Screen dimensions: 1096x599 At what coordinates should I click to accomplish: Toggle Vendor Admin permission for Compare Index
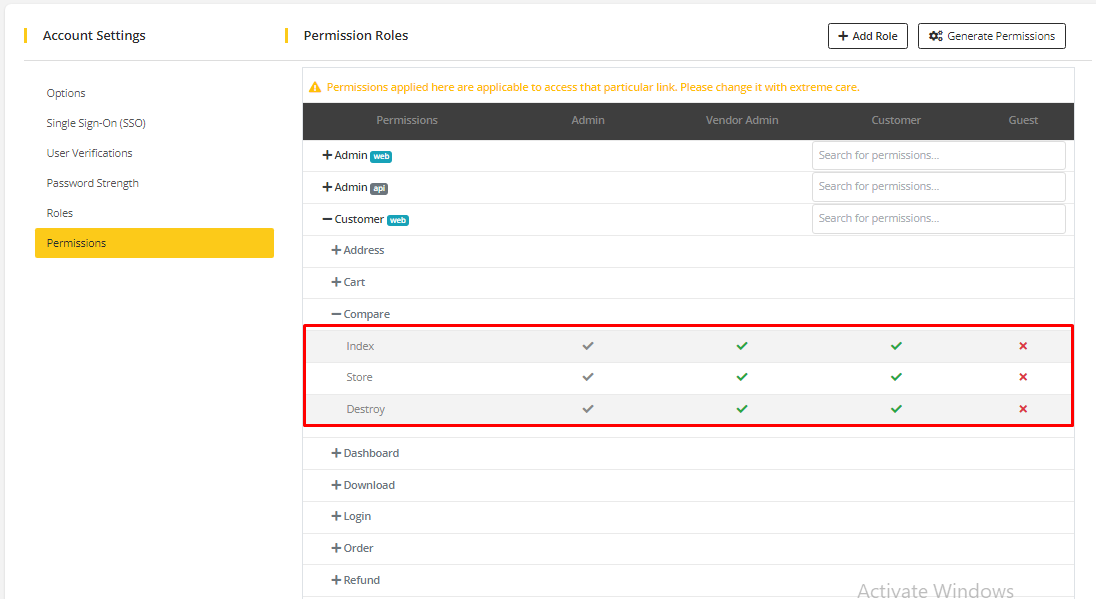point(742,346)
